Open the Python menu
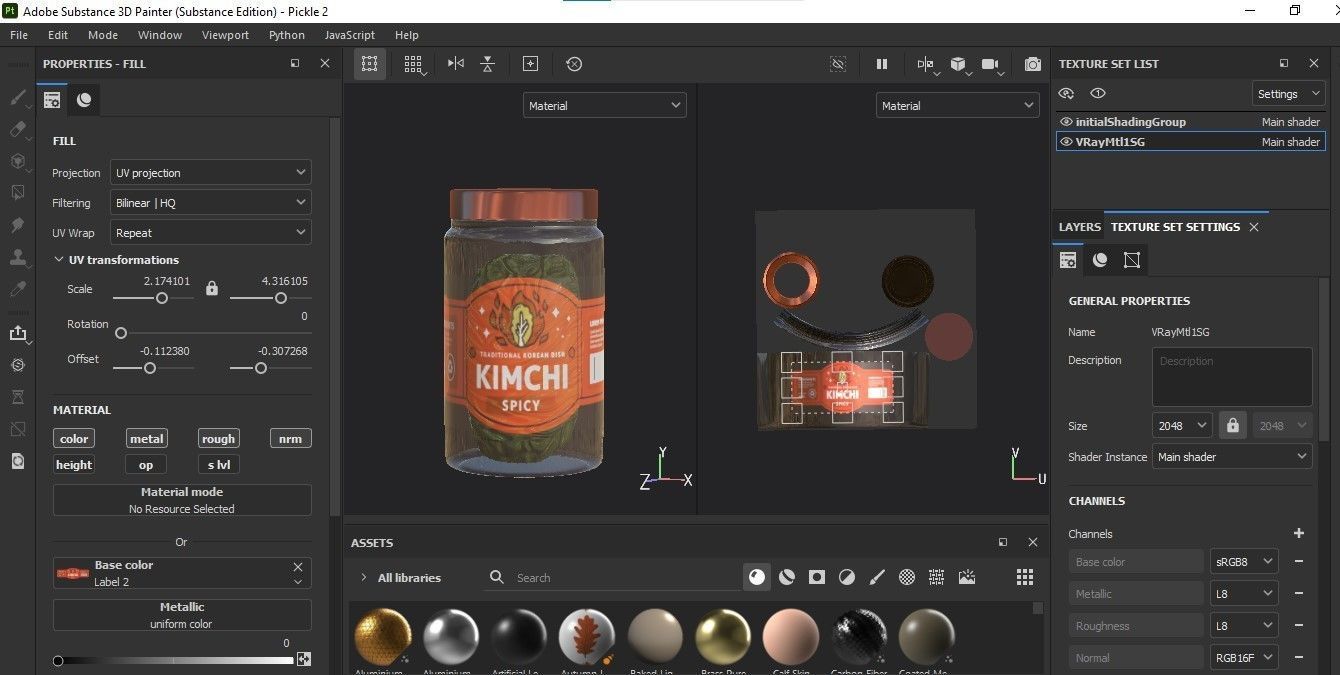Viewport: 1340px width, 675px height. 287,35
